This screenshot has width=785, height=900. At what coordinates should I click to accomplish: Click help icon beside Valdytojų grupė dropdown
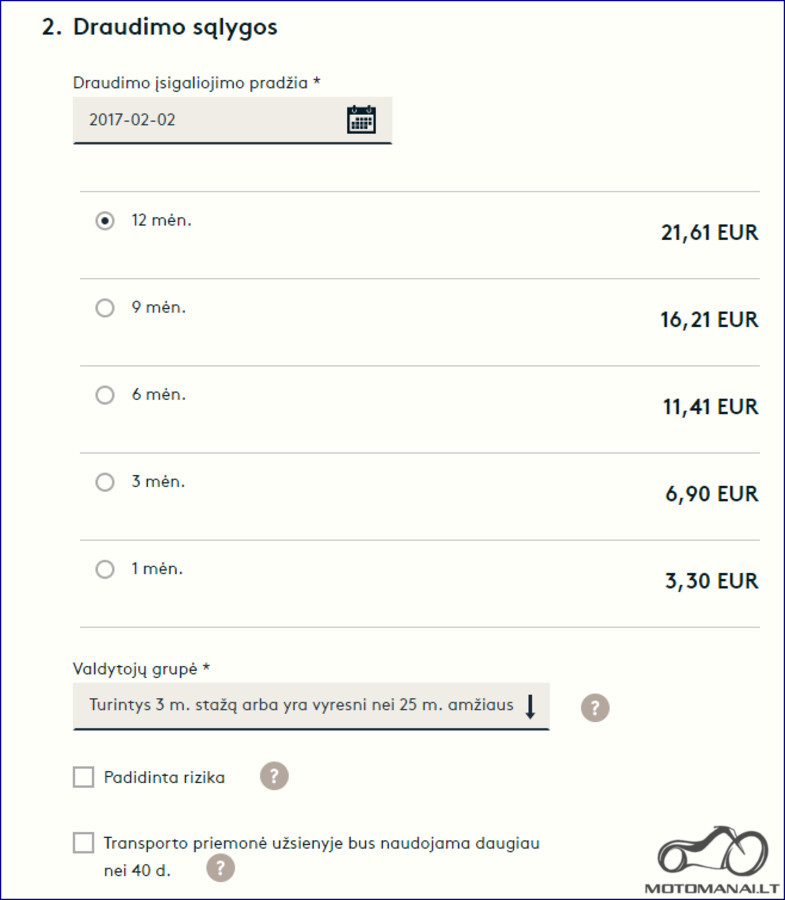(x=595, y=707)
